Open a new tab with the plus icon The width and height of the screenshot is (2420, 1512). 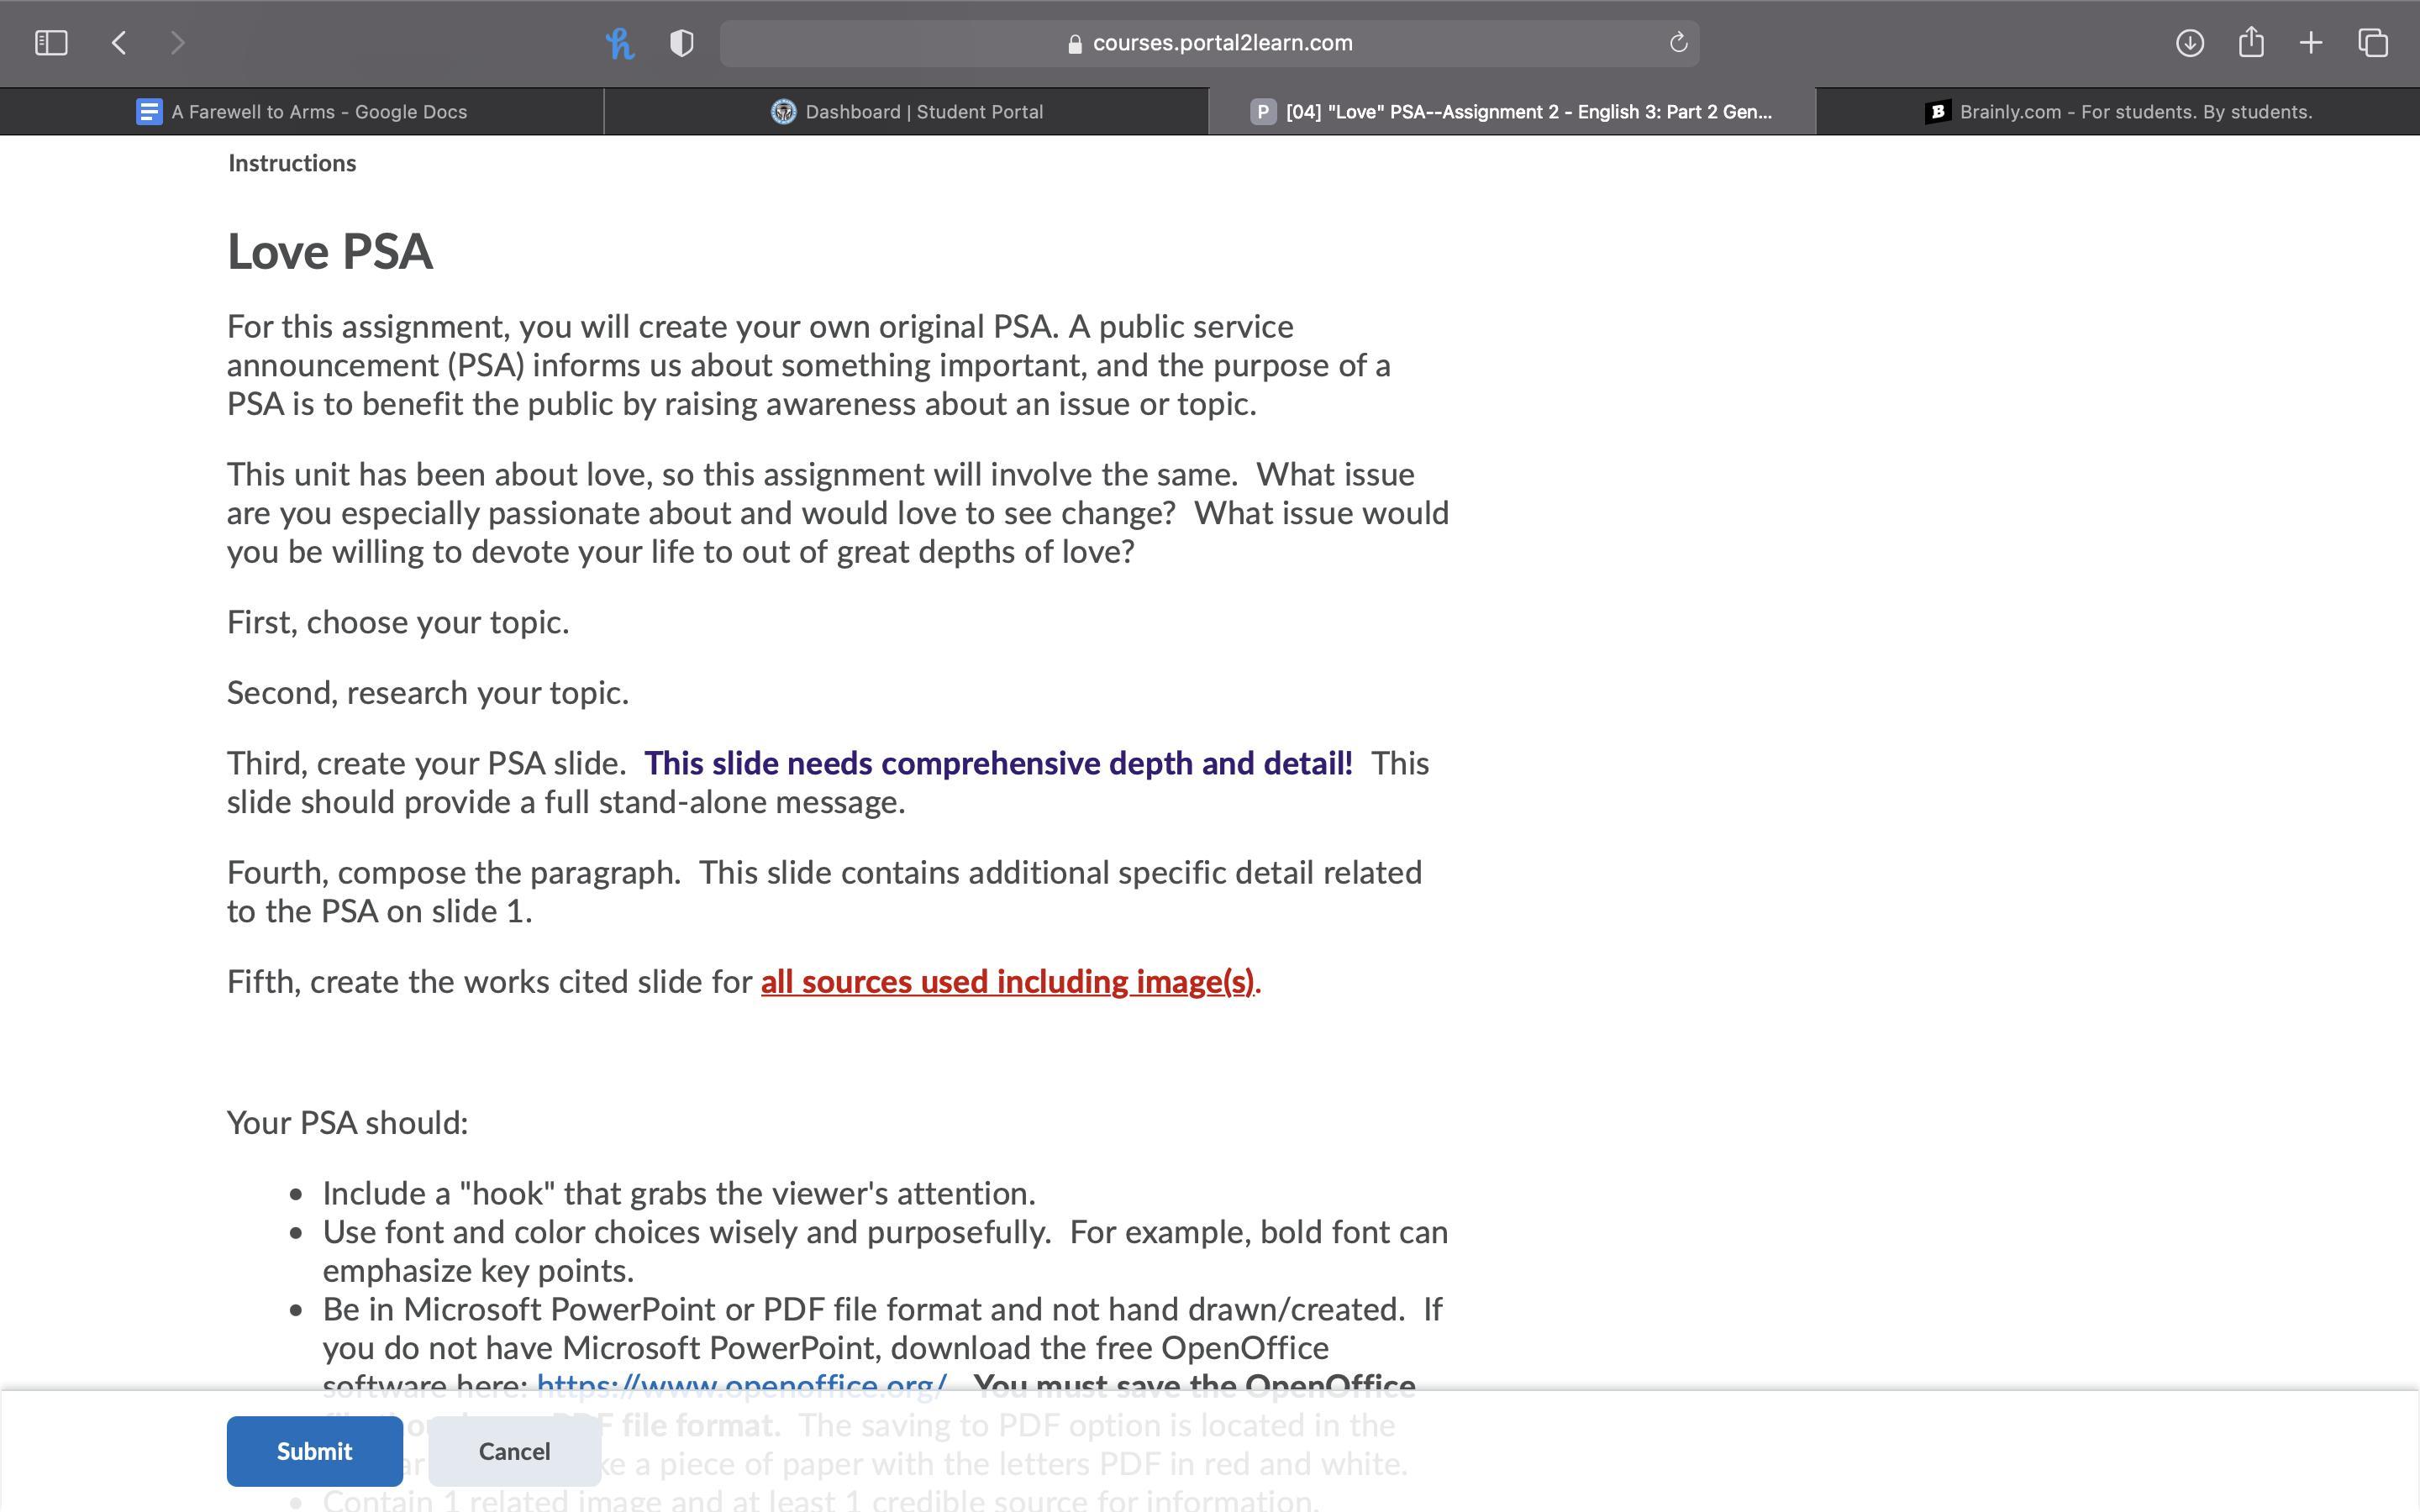(2311, 43)
